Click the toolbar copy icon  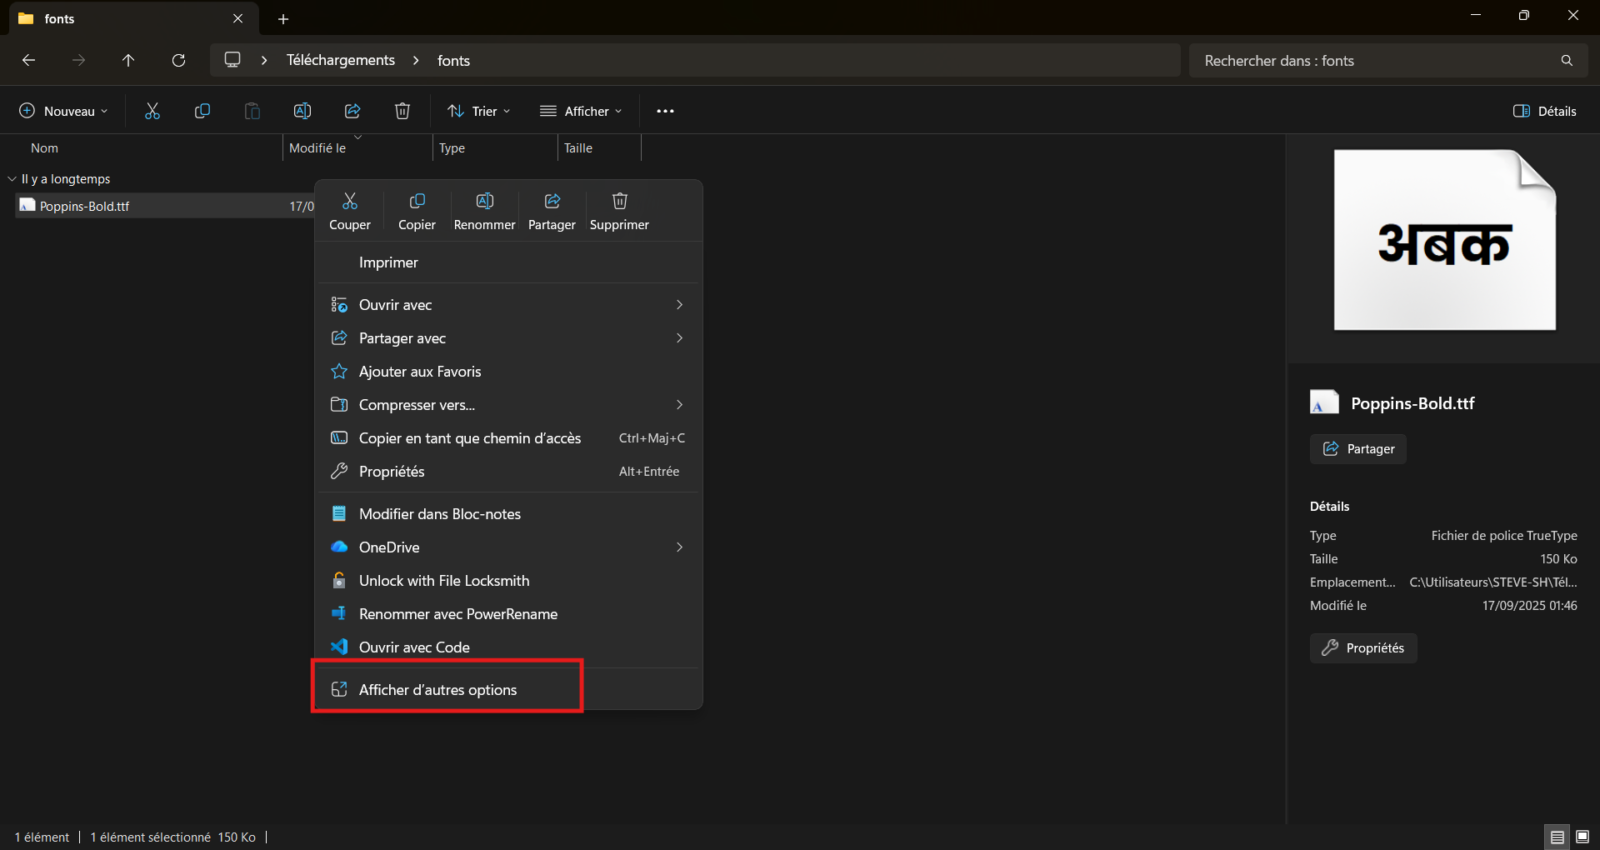tap(202, 111)
